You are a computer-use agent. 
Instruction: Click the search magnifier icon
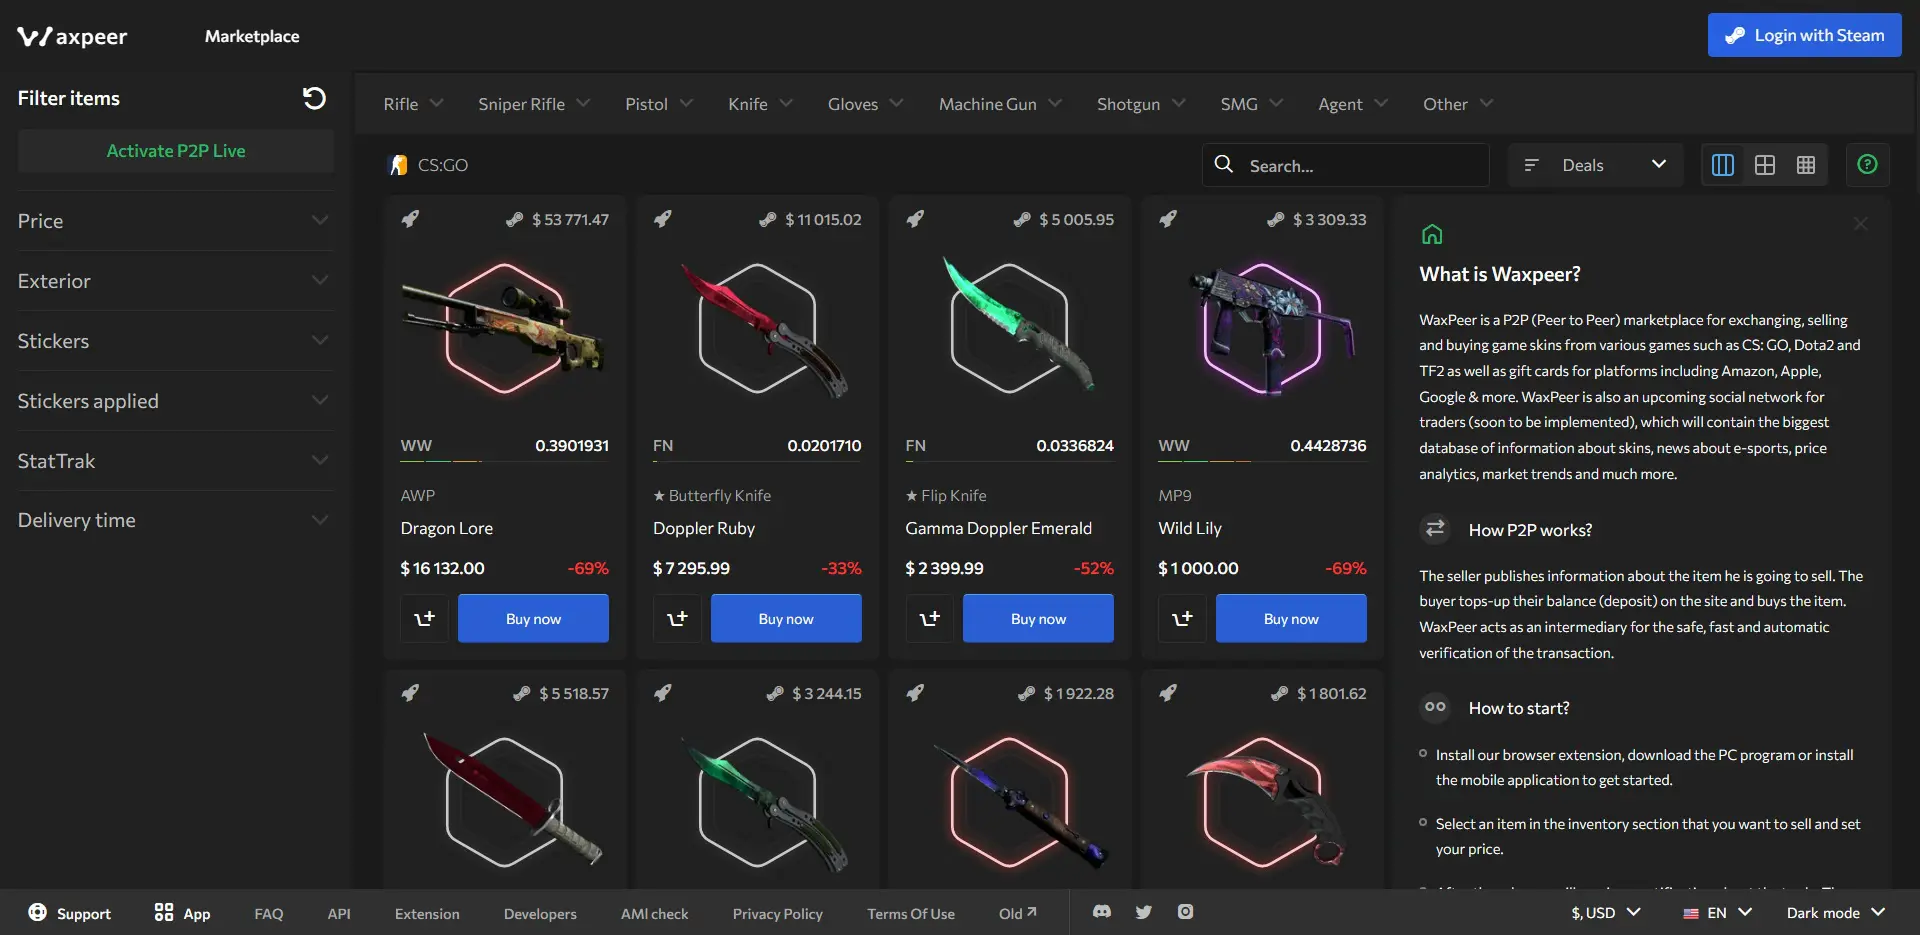click(1223, 164)
